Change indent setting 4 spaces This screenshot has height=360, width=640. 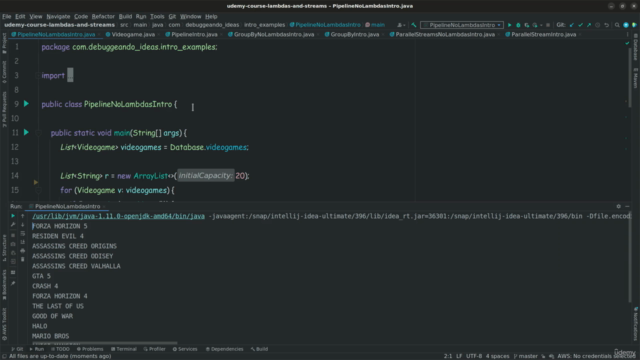[497, 356]
